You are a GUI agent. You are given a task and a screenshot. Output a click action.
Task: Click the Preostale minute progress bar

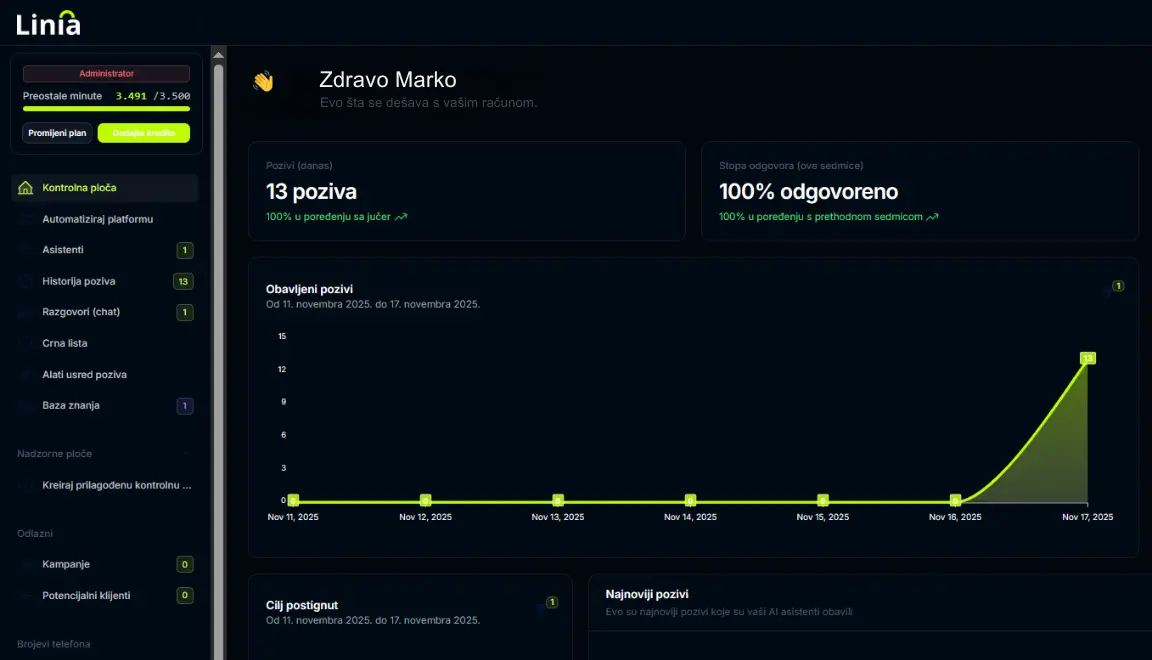click(x=106, y=109)
